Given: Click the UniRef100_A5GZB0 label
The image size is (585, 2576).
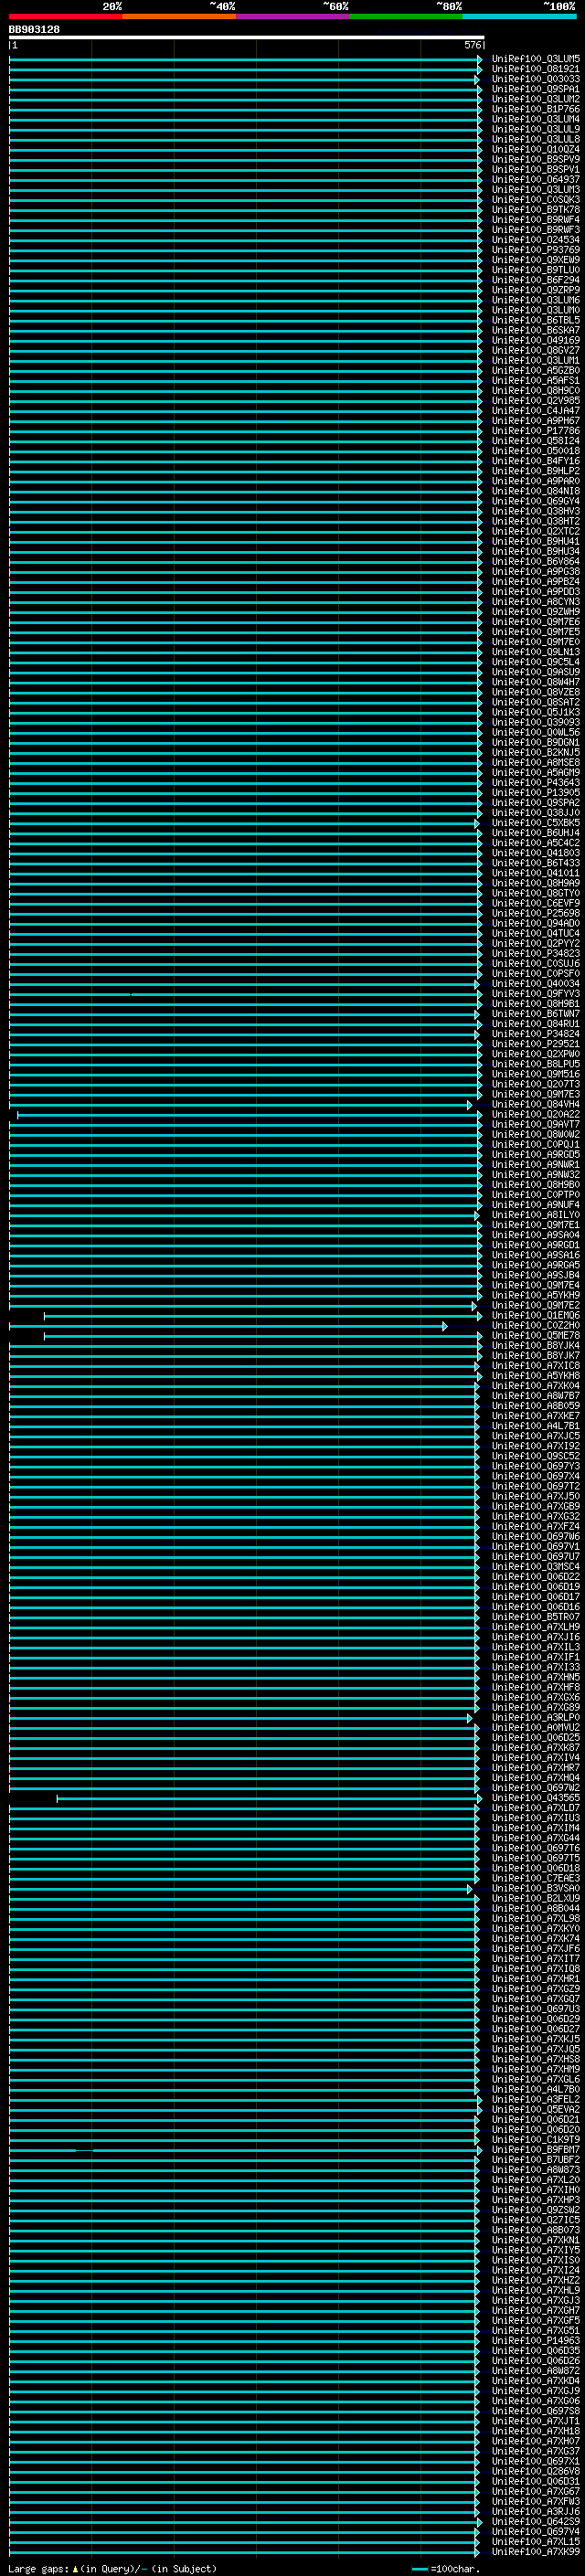Looking at the screenshot, I should coord(535,370).
